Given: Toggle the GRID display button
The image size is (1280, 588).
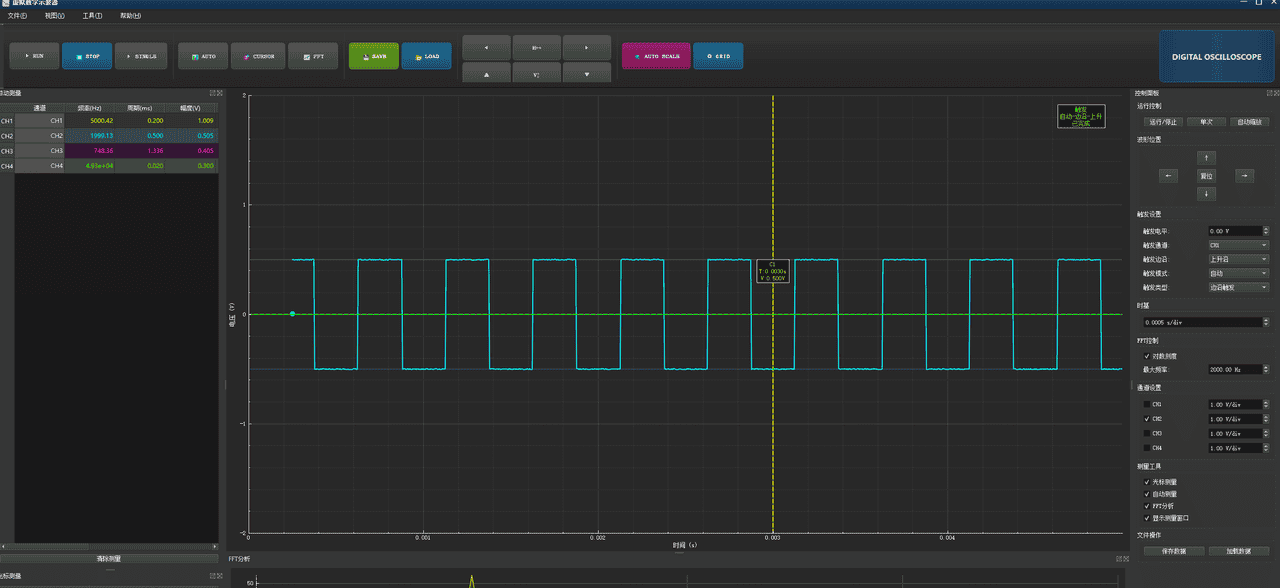Looking at the screenshot, I should tap(717, 56).
